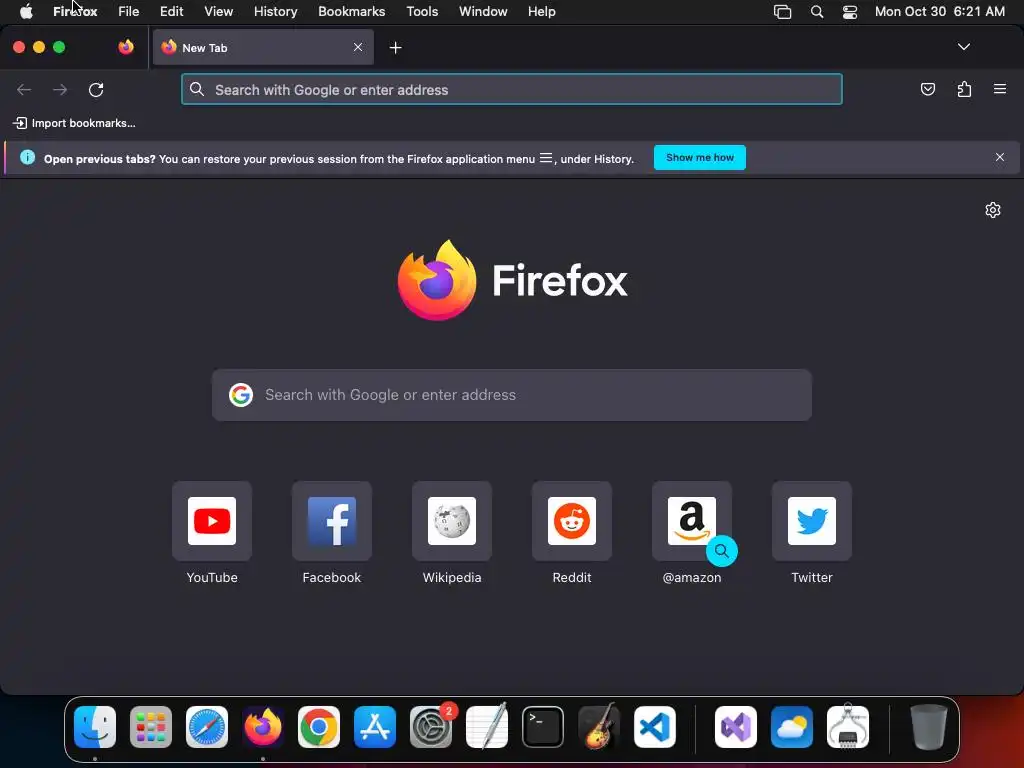The image size is (1024, 768).
Task: Open the YouTube shortcut tile
Action: tap(212, 520)
